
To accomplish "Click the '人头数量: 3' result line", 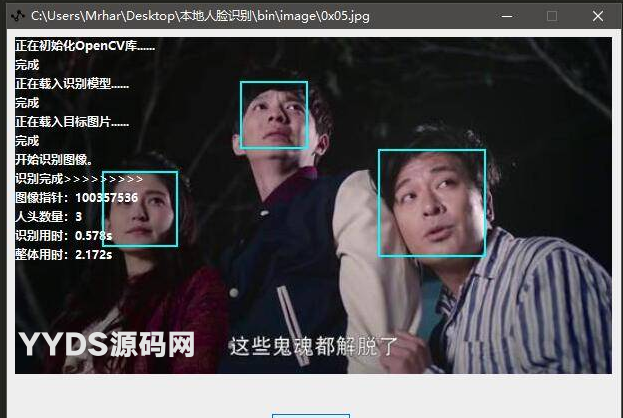I will 48,217.
